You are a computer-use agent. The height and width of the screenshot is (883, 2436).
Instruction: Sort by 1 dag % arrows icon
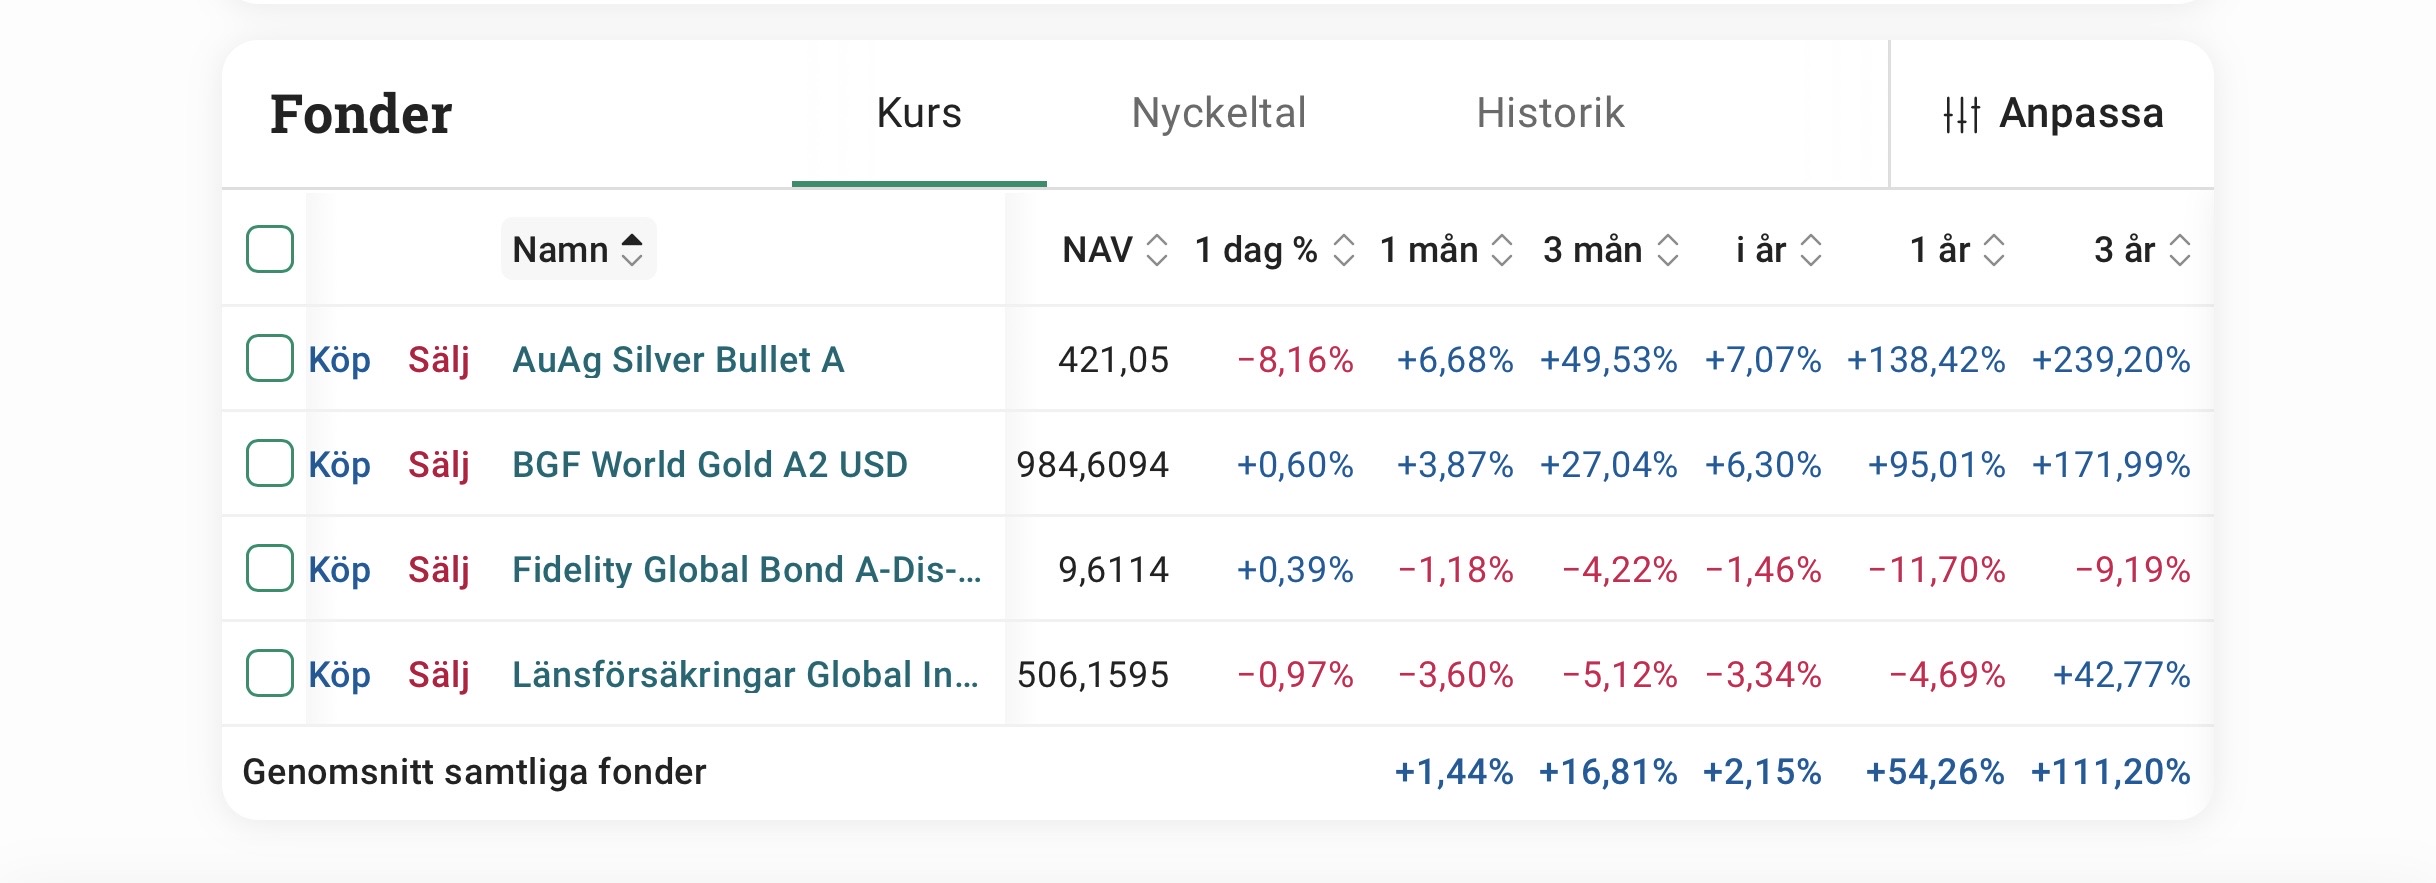[x=1344, y=250]
